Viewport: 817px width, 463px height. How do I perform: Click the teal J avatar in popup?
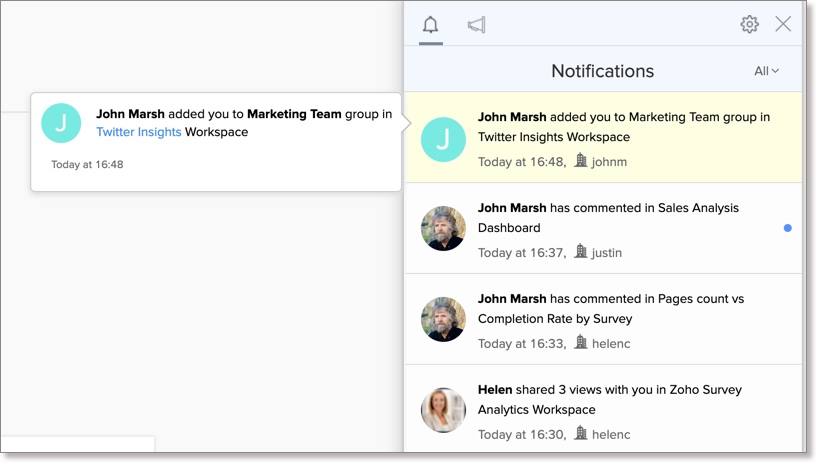pos(61,123)
